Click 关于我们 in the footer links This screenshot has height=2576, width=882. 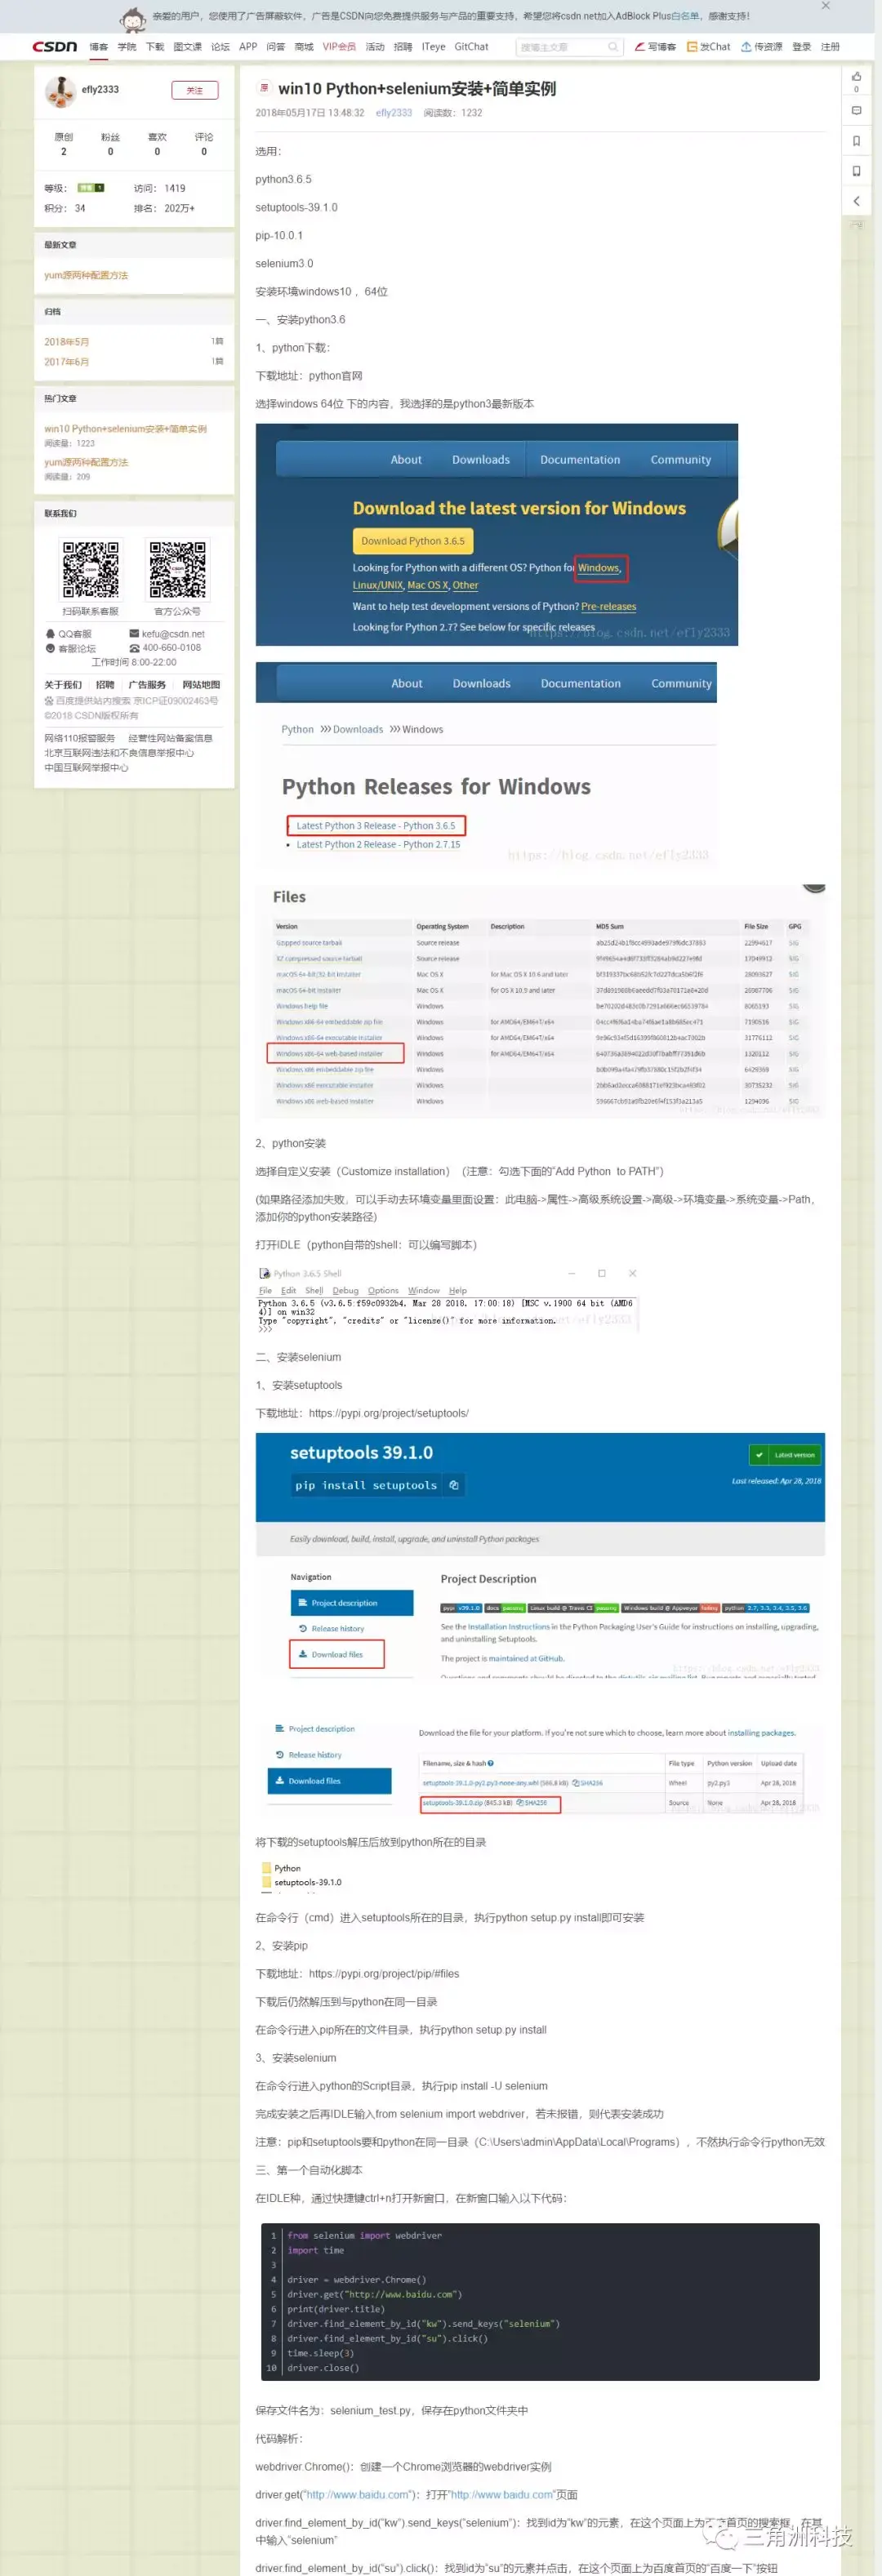click(63, 685)
